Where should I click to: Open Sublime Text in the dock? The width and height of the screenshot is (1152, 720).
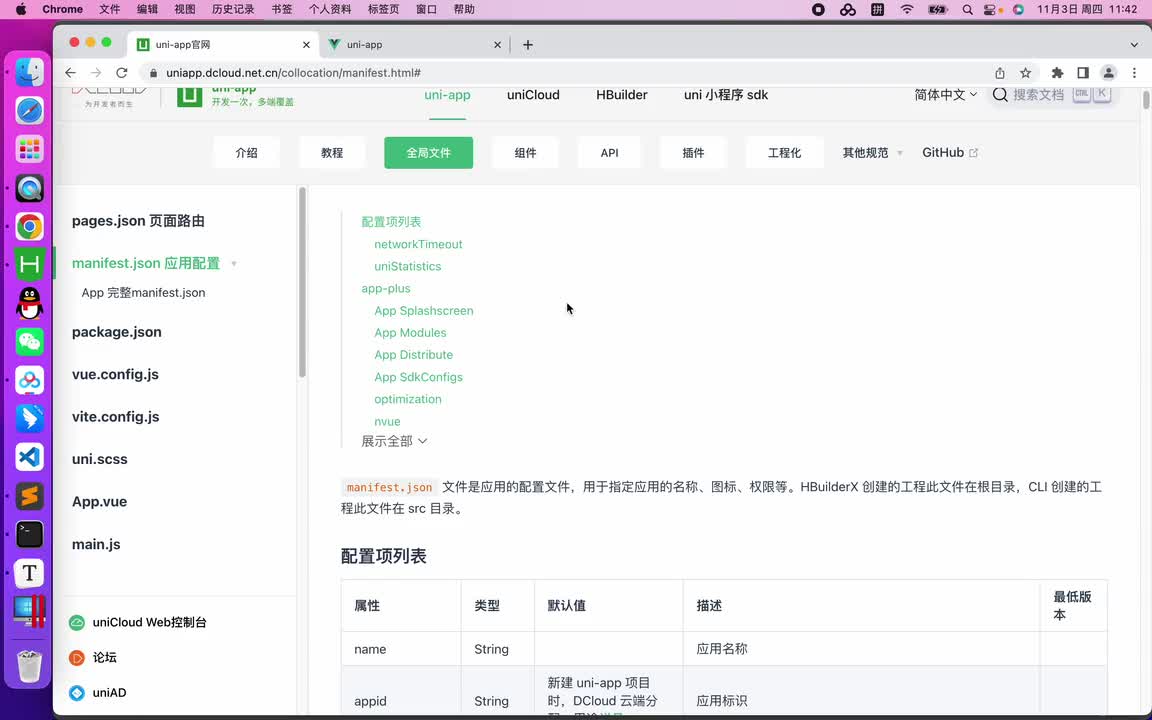click(x=29, y=496)
